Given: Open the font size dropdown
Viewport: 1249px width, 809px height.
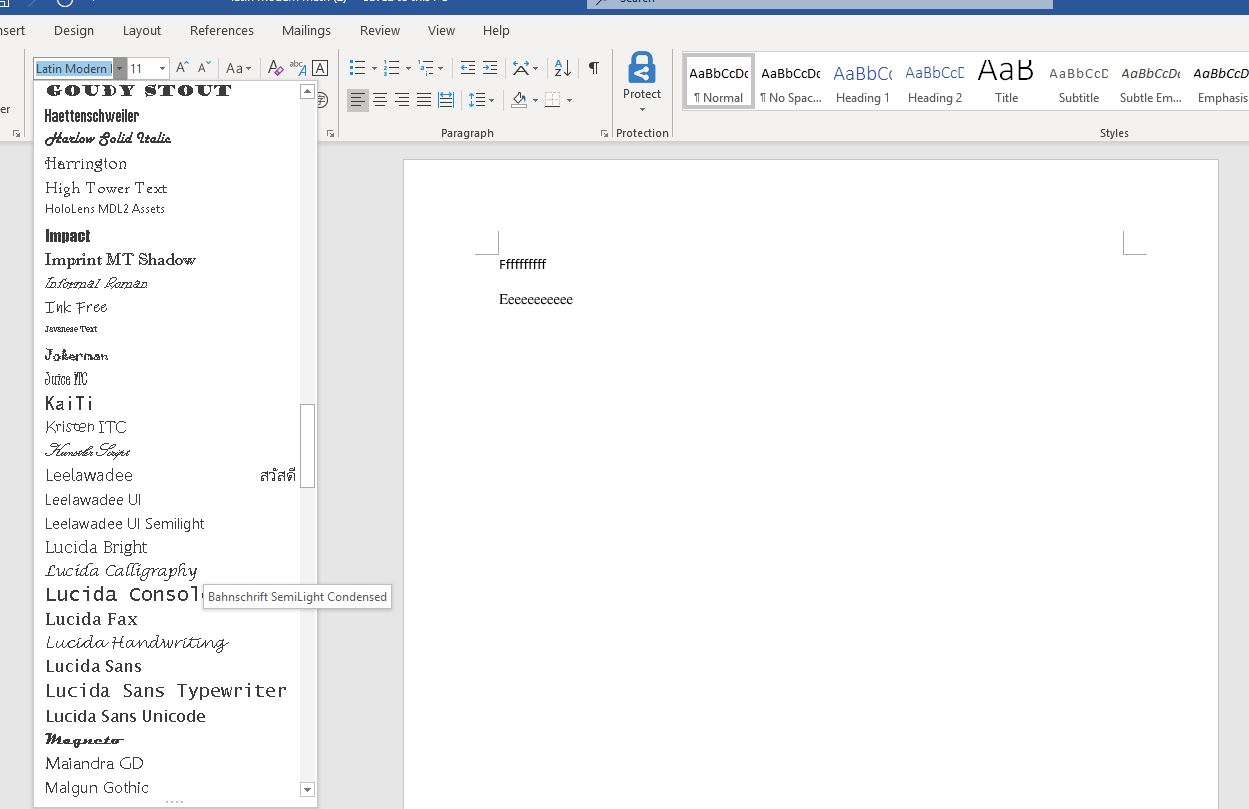Looking at the screenshot, I should point(162,68).
